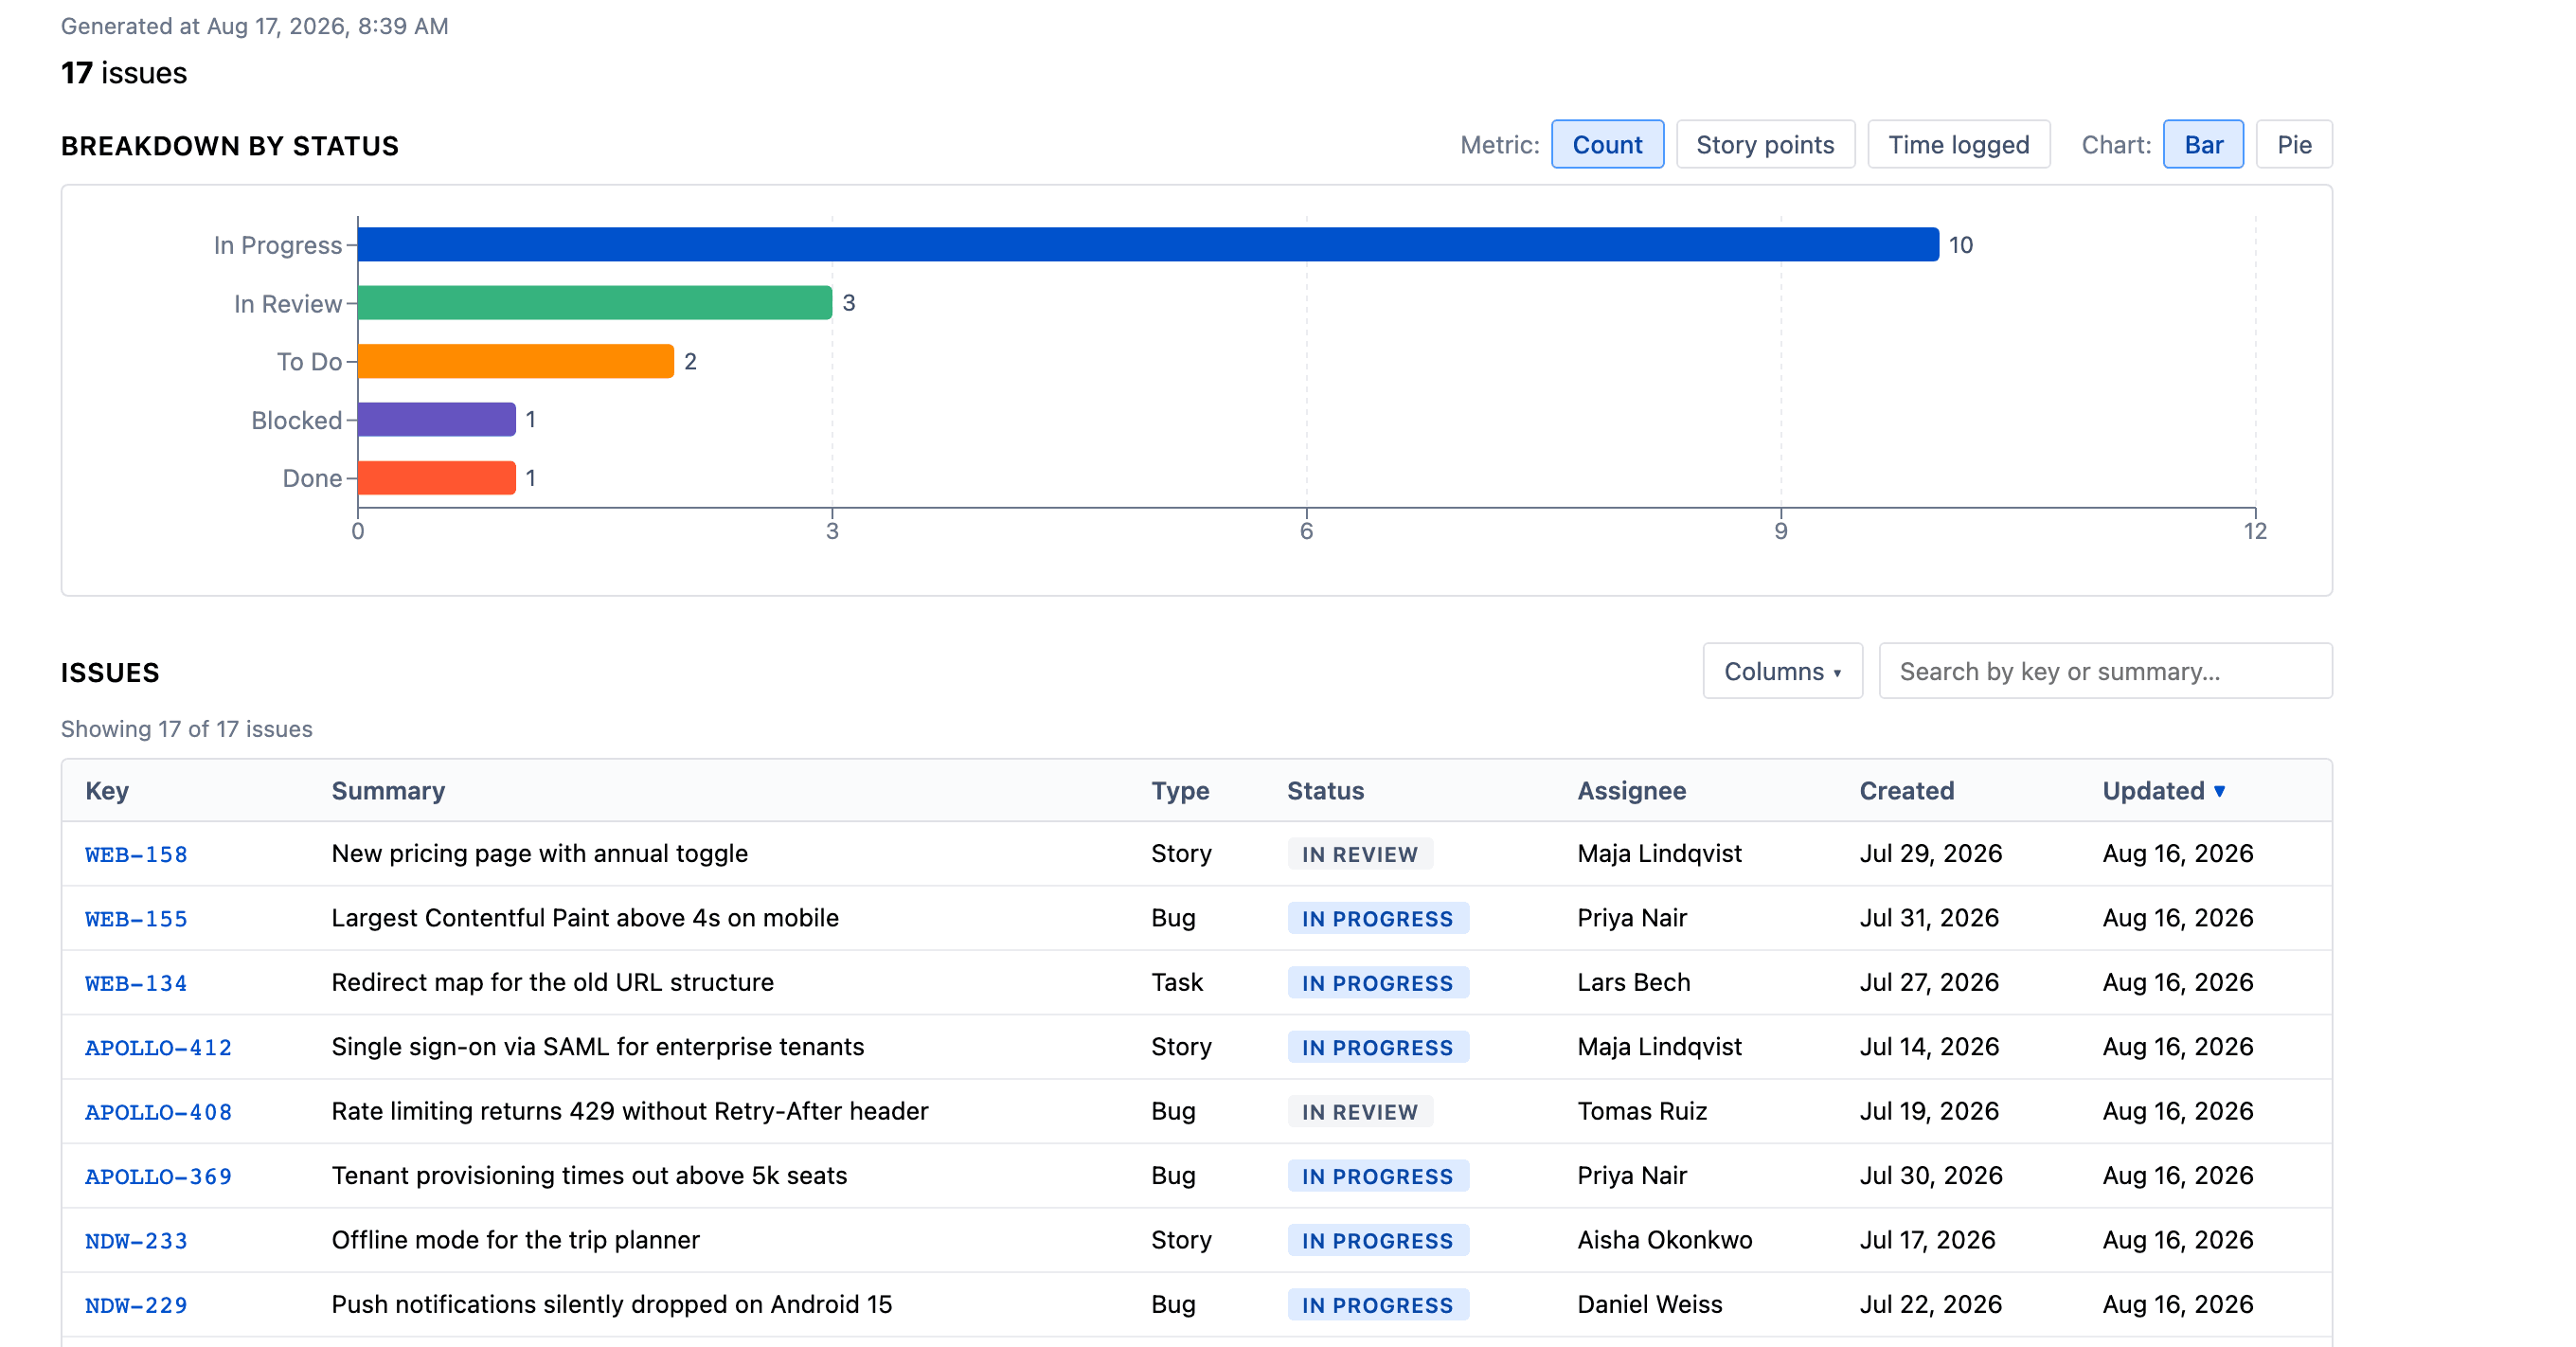Screen dimensions: 2576x1347
Task: Click the purple Blocked bar
Action: (437, 420)
